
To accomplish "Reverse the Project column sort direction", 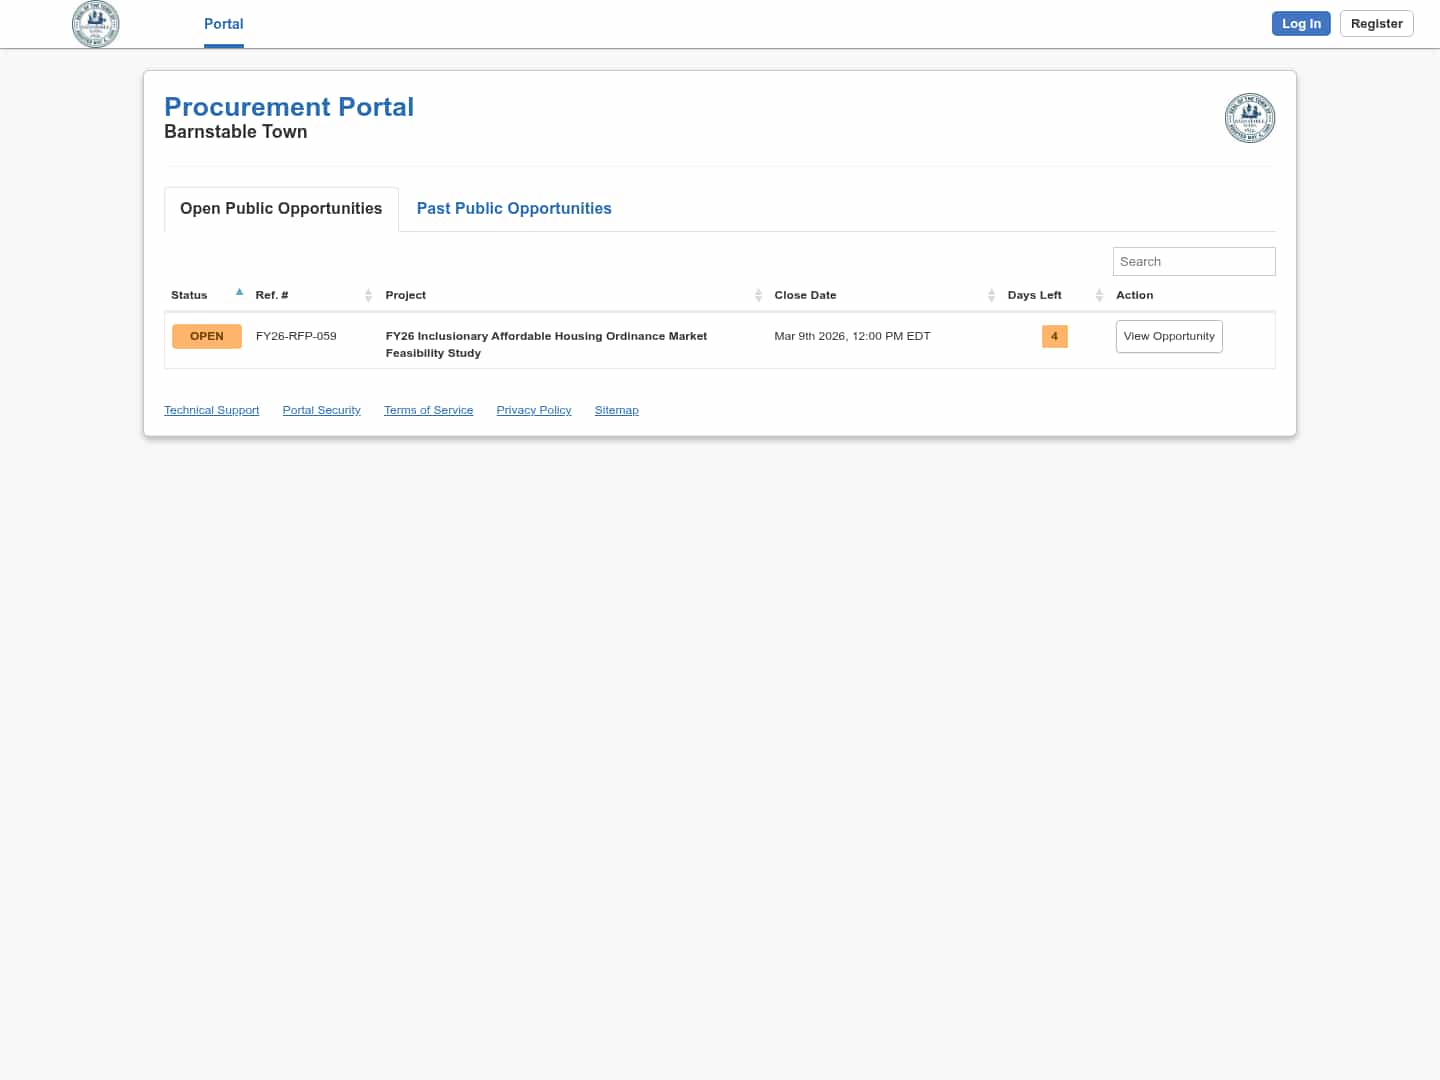I will pyautogui.click(x=758, y=295).
